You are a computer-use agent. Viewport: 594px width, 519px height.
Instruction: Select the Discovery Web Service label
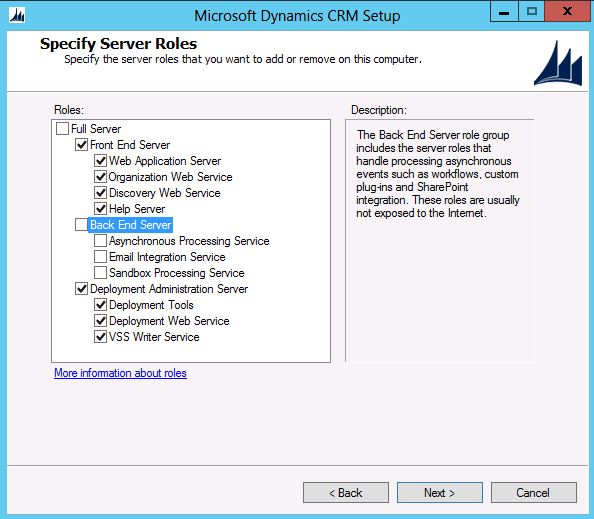point(164,193)
